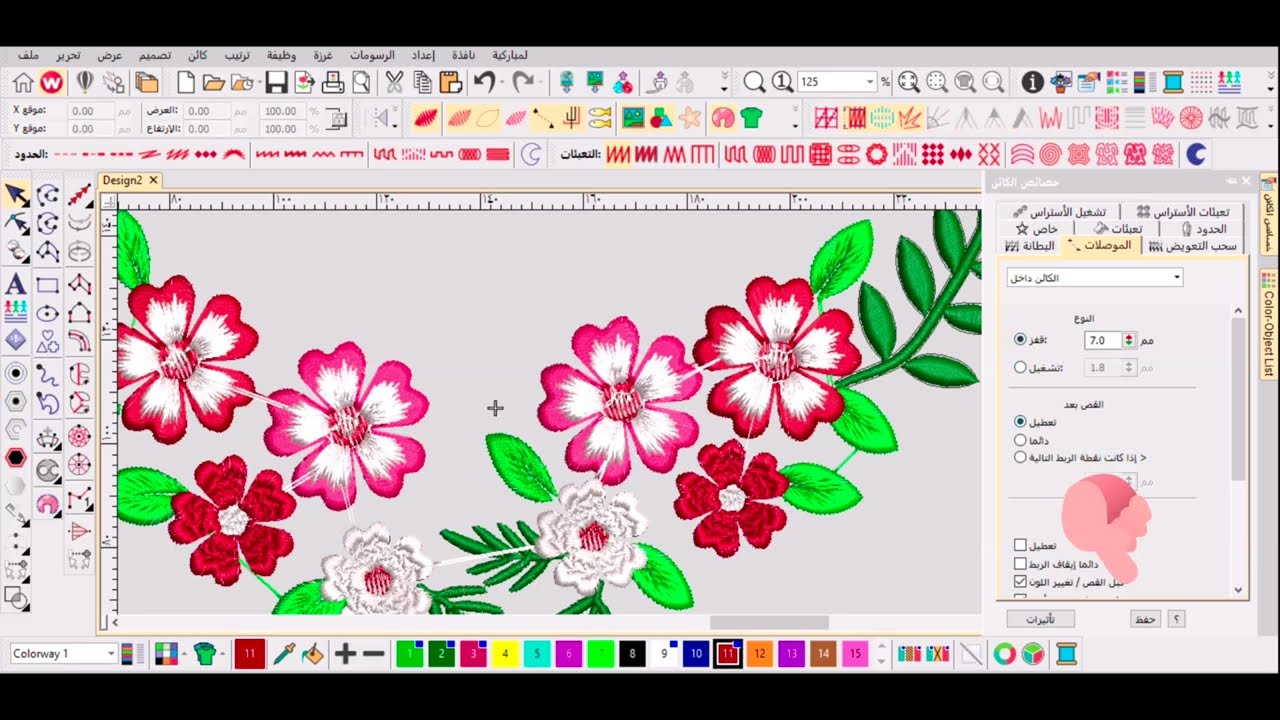Open the zoom percentage dropdown
This screenshot has width=1280, height=720.
870,82
